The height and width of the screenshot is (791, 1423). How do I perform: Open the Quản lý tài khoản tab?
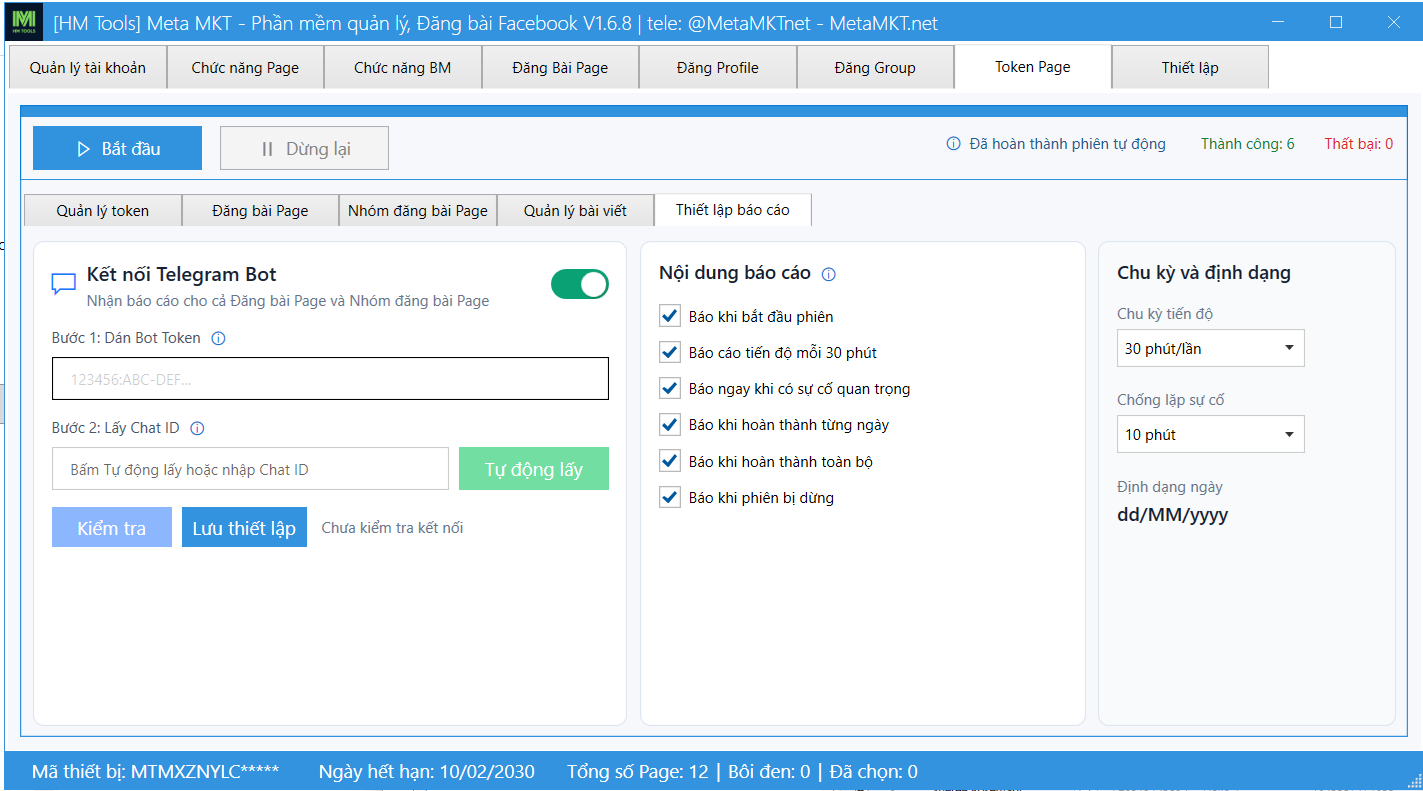(x=88, y=68)
